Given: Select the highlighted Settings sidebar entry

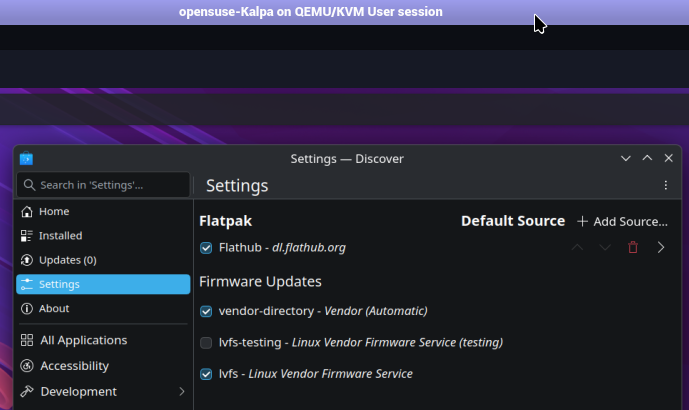Looking at the screenshot, I should coord(102,284).
